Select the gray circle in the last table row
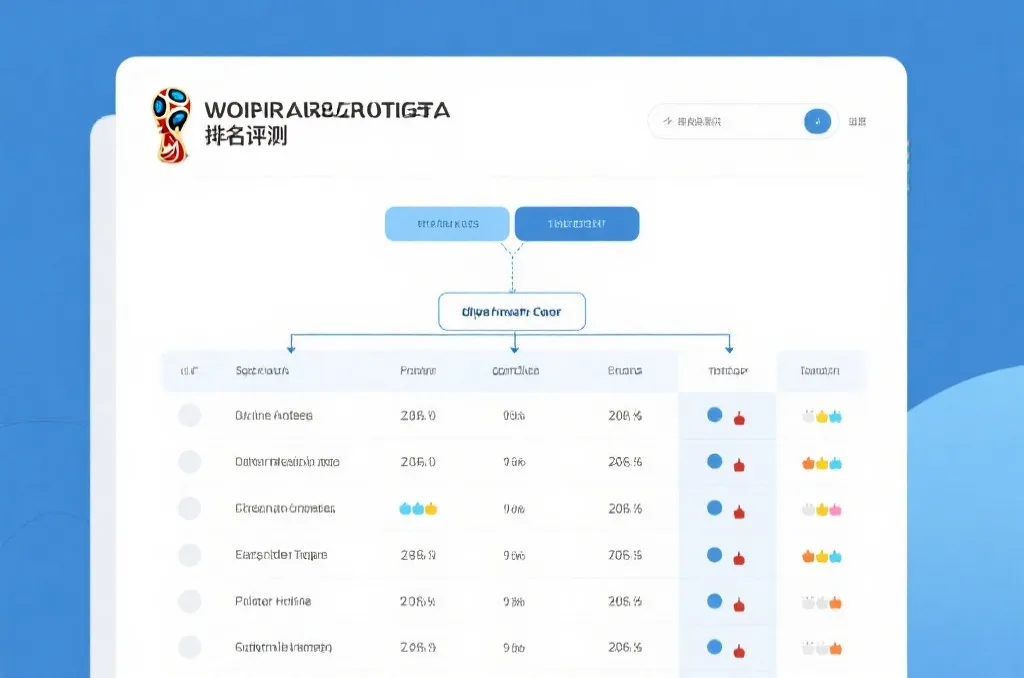Image resolution: width=1024 pixels, height=678 pixels. coord(189,647)
